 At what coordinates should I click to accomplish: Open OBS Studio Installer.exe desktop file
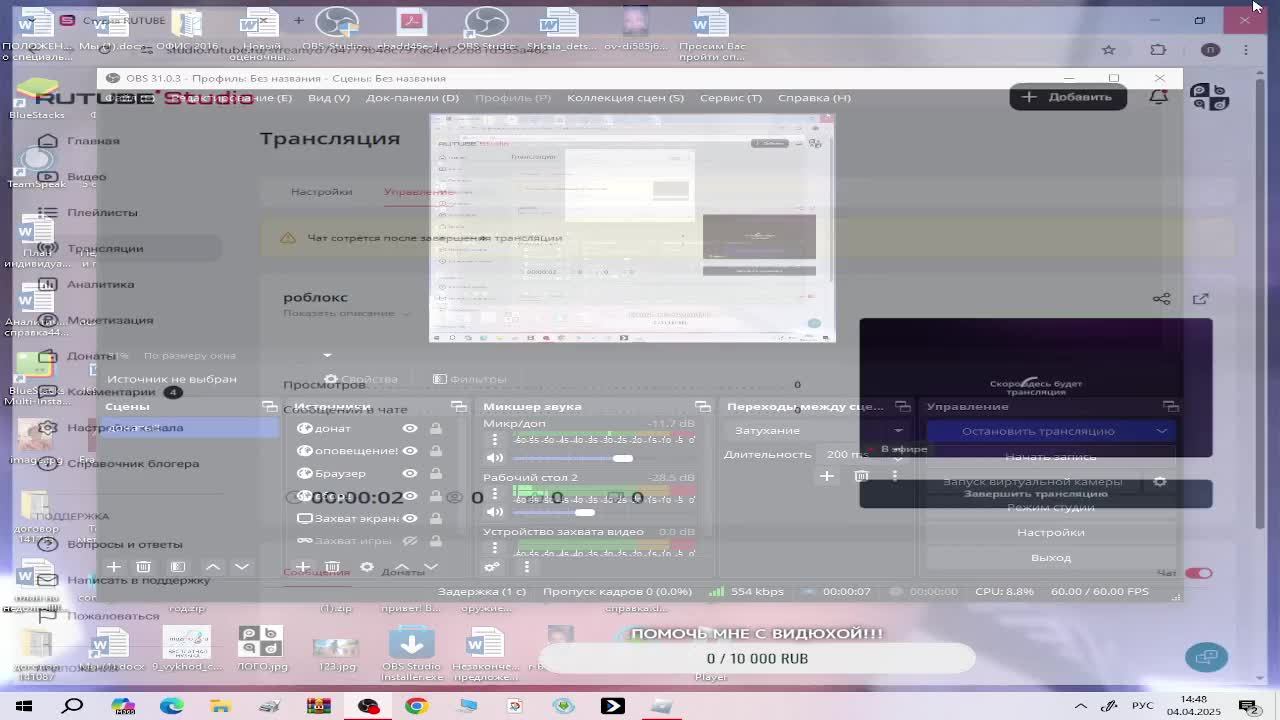[x=411, y=654]
